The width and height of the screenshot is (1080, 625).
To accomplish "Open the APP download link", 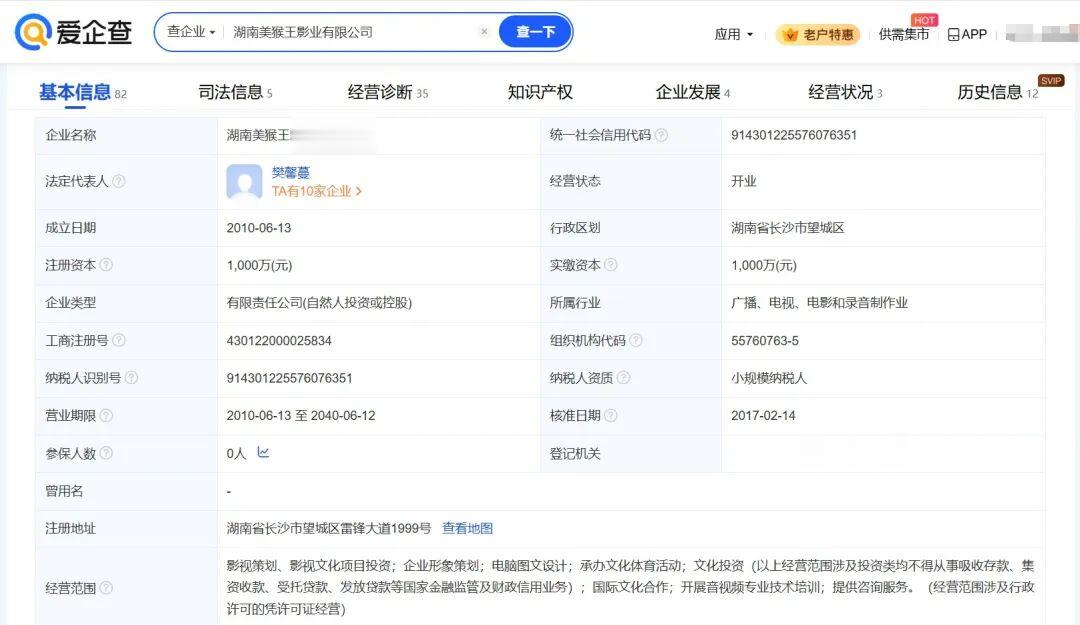I will pos(967,34).
